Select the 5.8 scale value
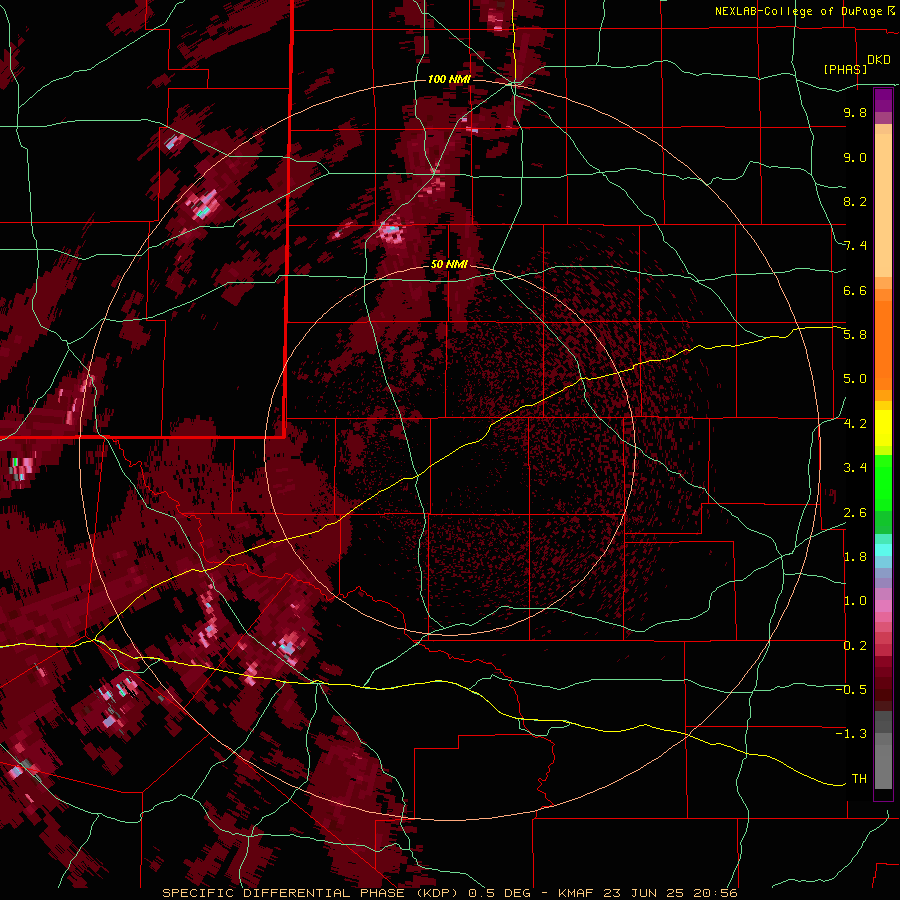This screenshot has width=900, height=900. click(x=855, y=335)
